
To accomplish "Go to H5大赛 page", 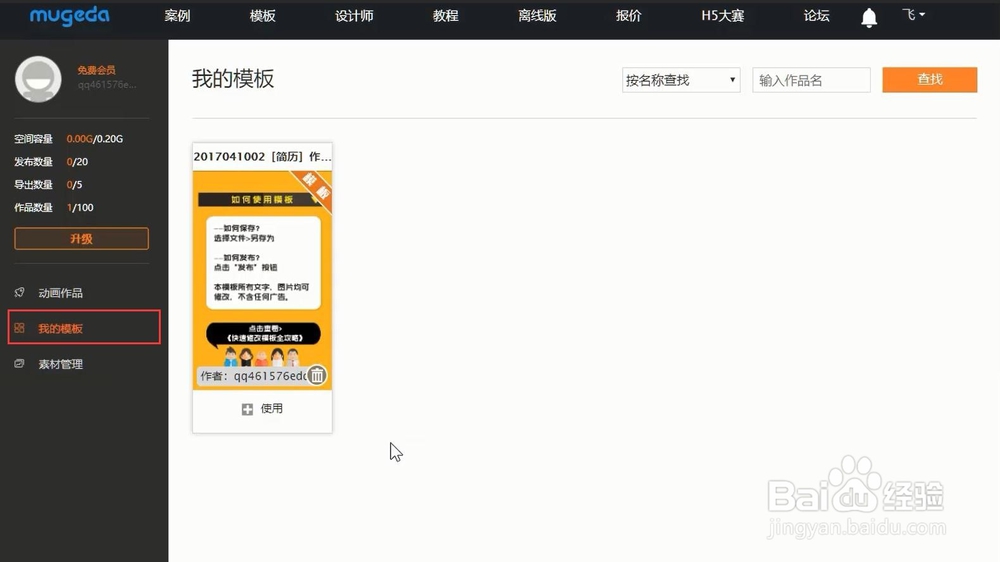I will tap(723, 16).
